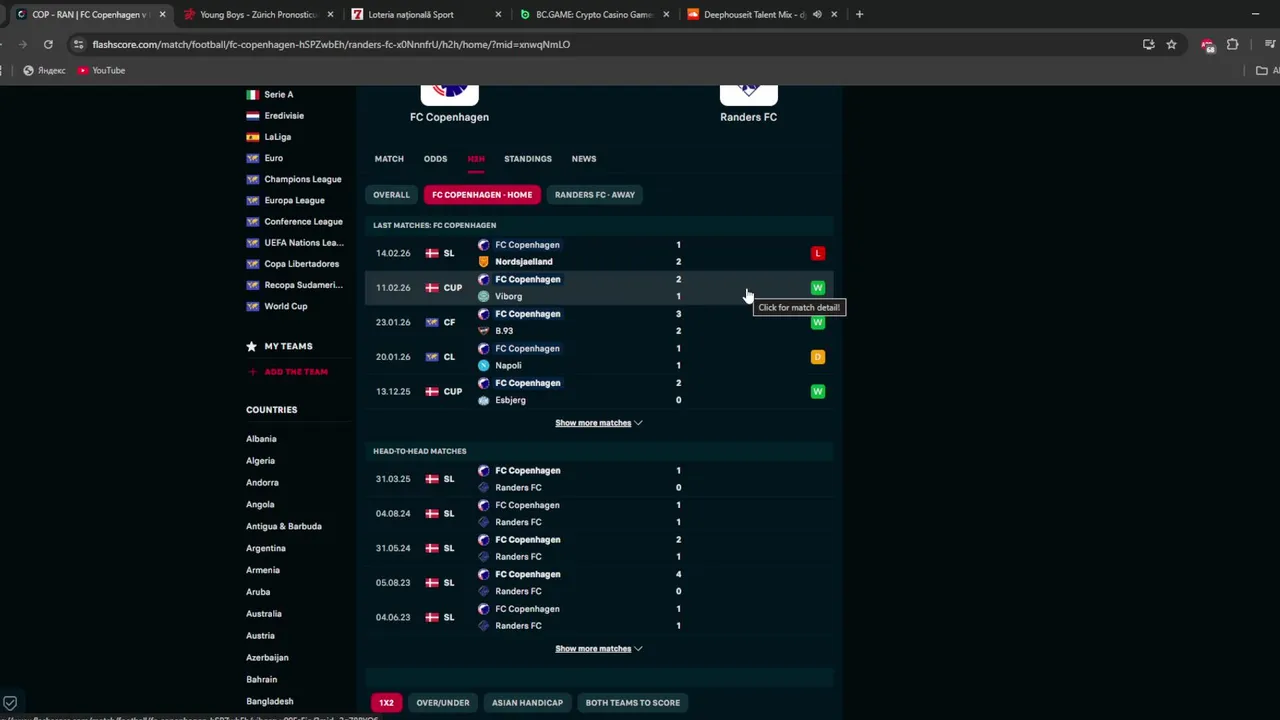This screenshot has height=720, width=1280.
Task: Close the Loteria națională Sport tab
Action: pyautogui.click(x=498, y=14)
